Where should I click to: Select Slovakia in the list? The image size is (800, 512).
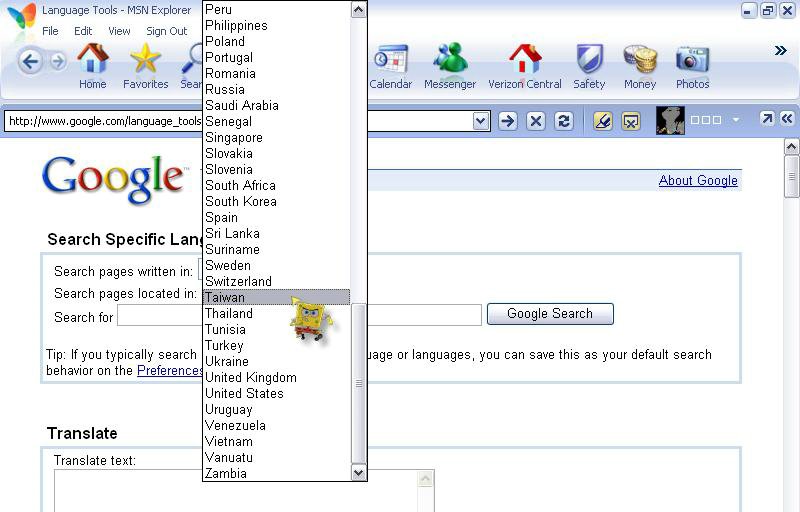(276, 153)
